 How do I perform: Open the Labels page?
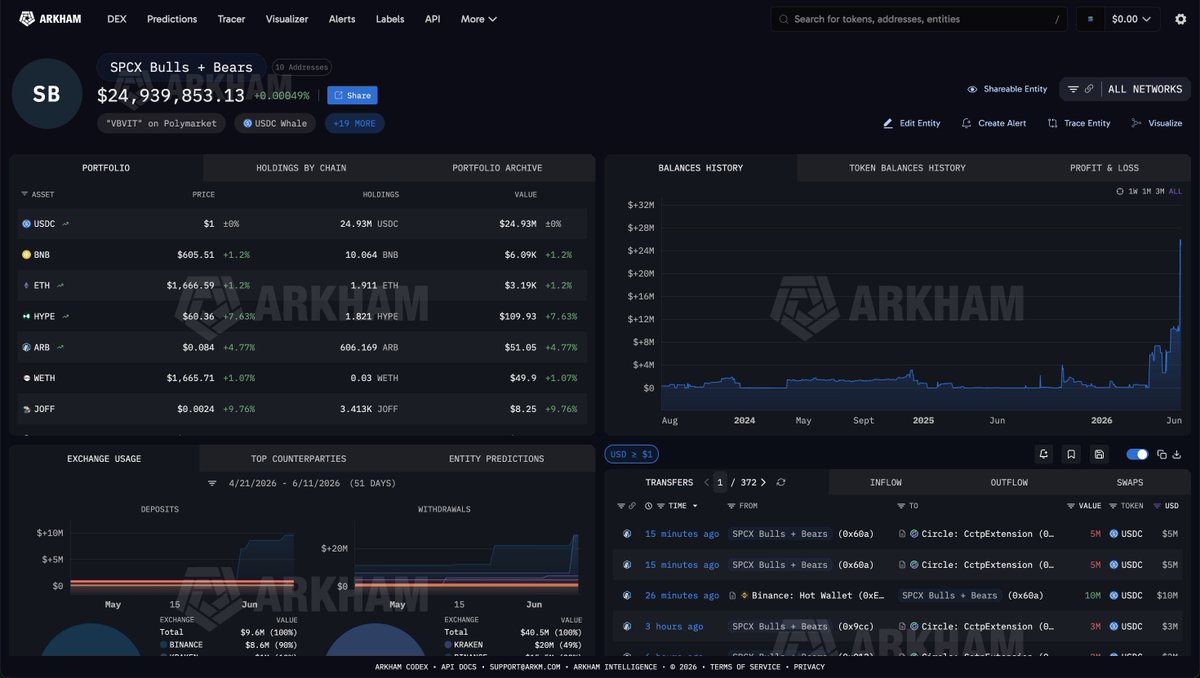click(x=390, y=19)
